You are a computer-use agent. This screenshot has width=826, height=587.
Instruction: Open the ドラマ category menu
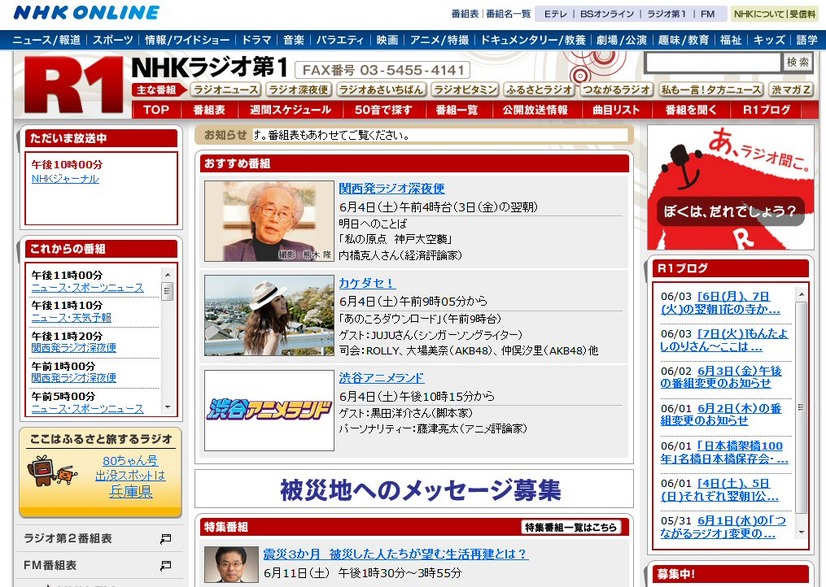256,40
